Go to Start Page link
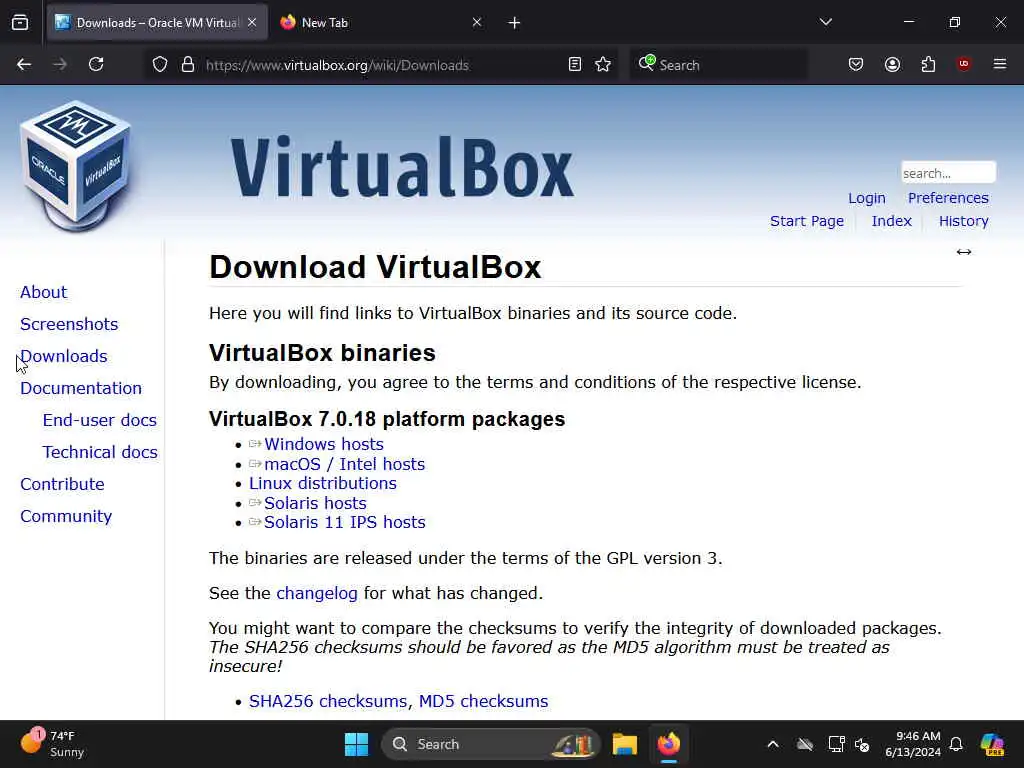The image size is (1024, 768). (807, 221)
